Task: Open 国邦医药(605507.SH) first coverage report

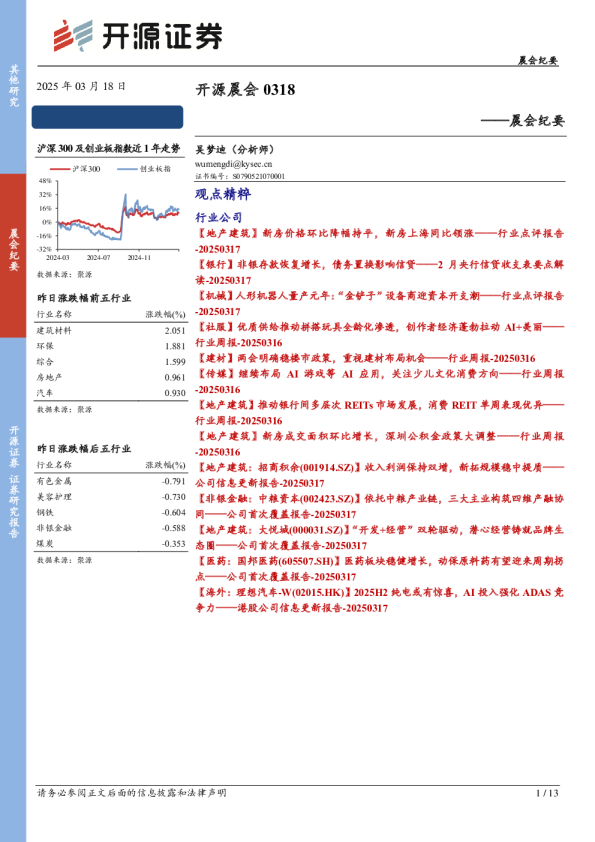Action: click(379, 568)
